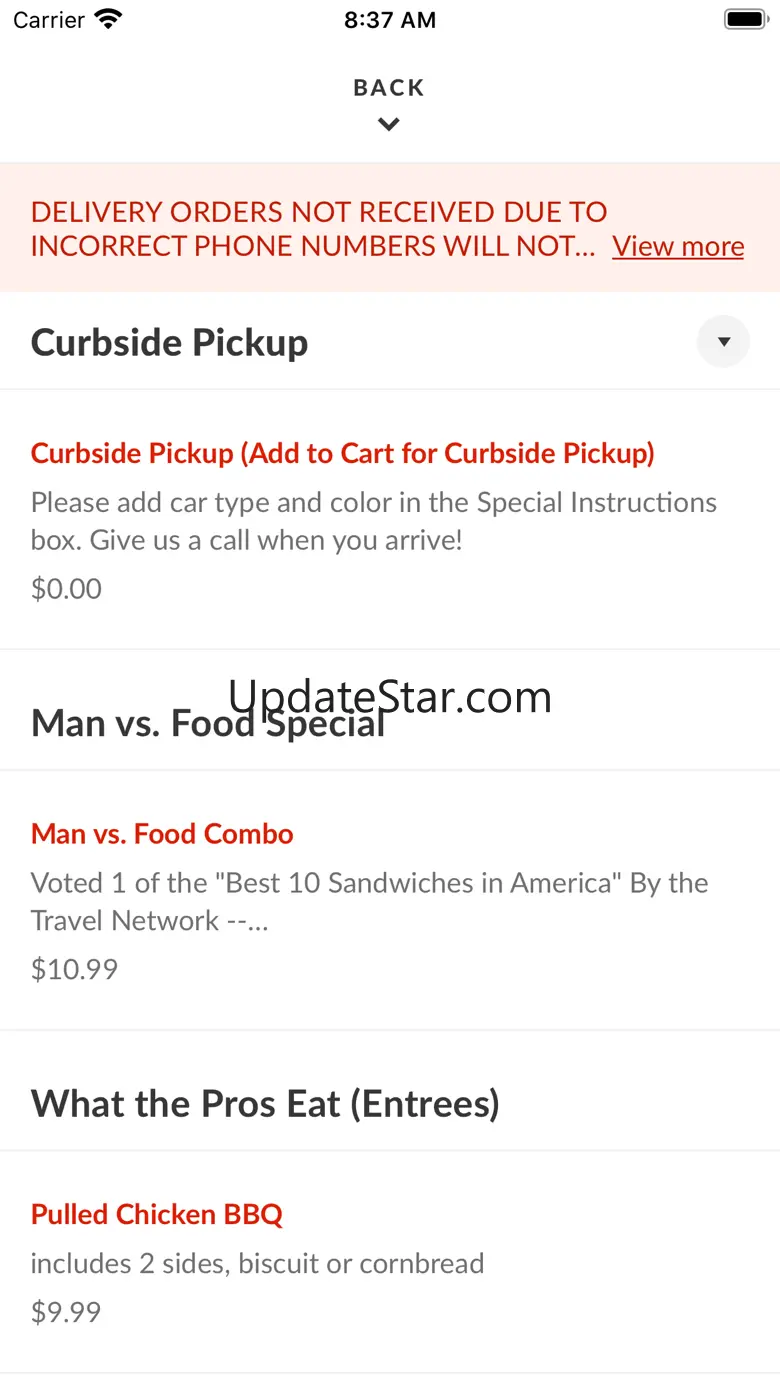This screenshot has height=1387, width=780.
Task: Expand the Curbside Pickup category dropdown arrow
Action: 723,342
